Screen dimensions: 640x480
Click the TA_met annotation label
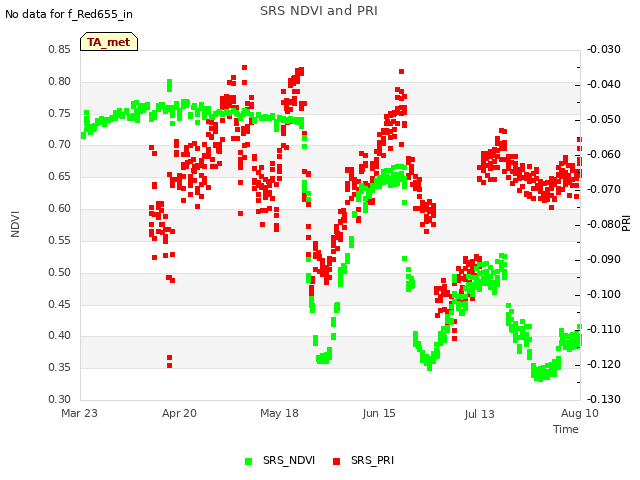(109, 42)
